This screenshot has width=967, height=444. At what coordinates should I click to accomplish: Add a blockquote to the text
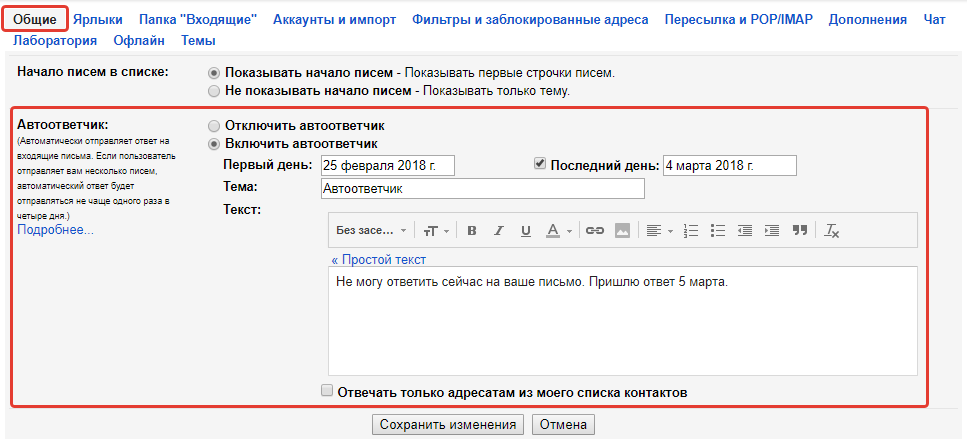(799, 230)
